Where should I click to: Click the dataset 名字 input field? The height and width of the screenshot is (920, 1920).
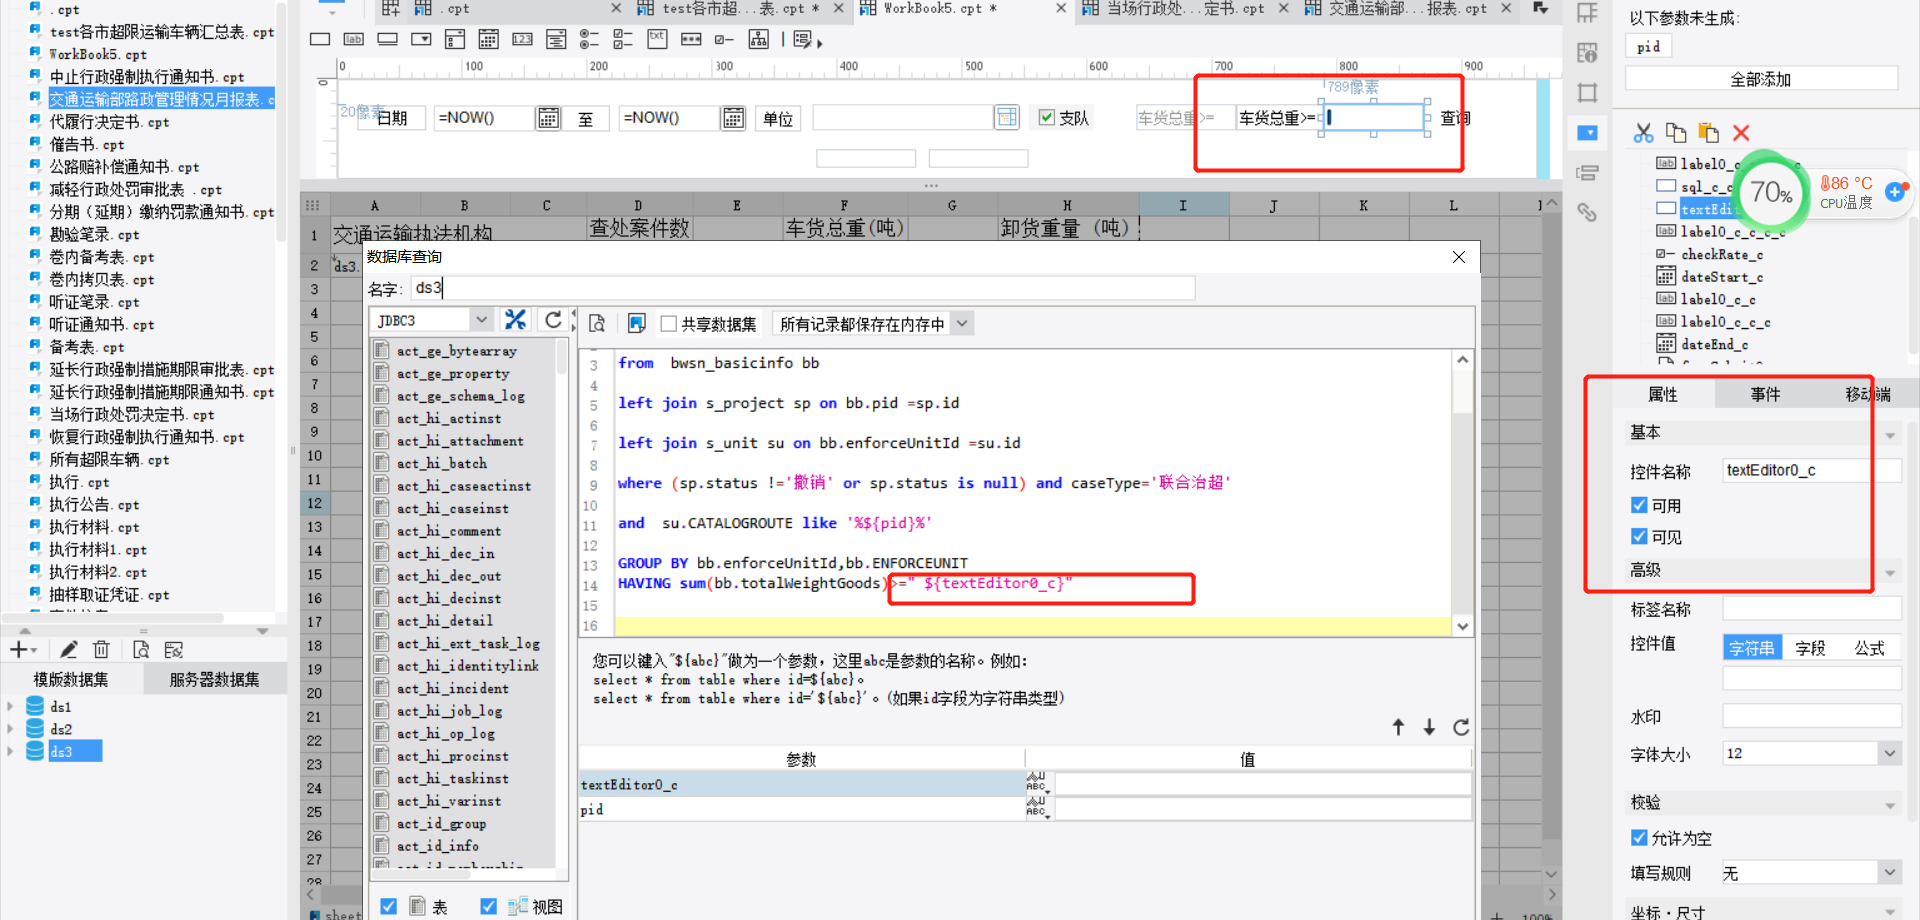[x=803, y=288]
